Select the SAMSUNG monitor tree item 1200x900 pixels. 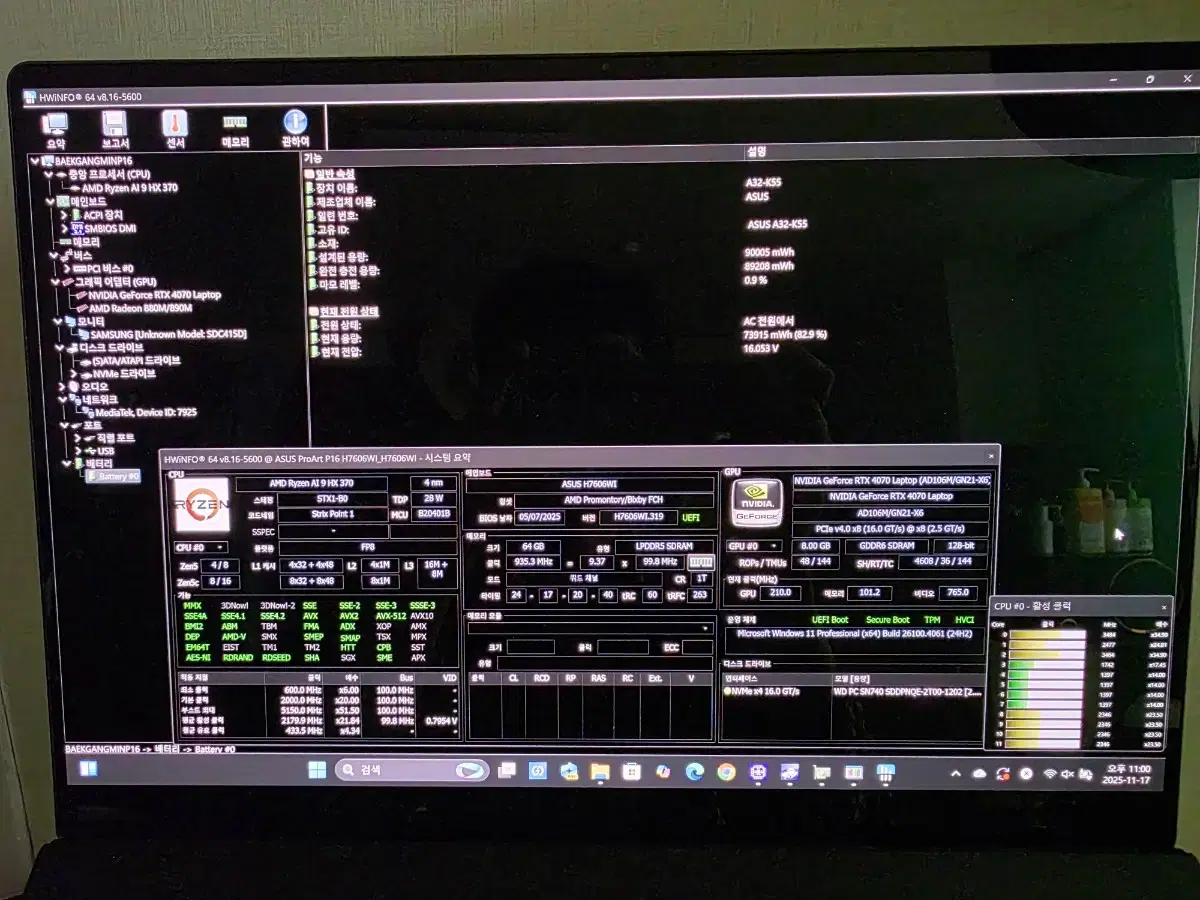tap(167, 334)
